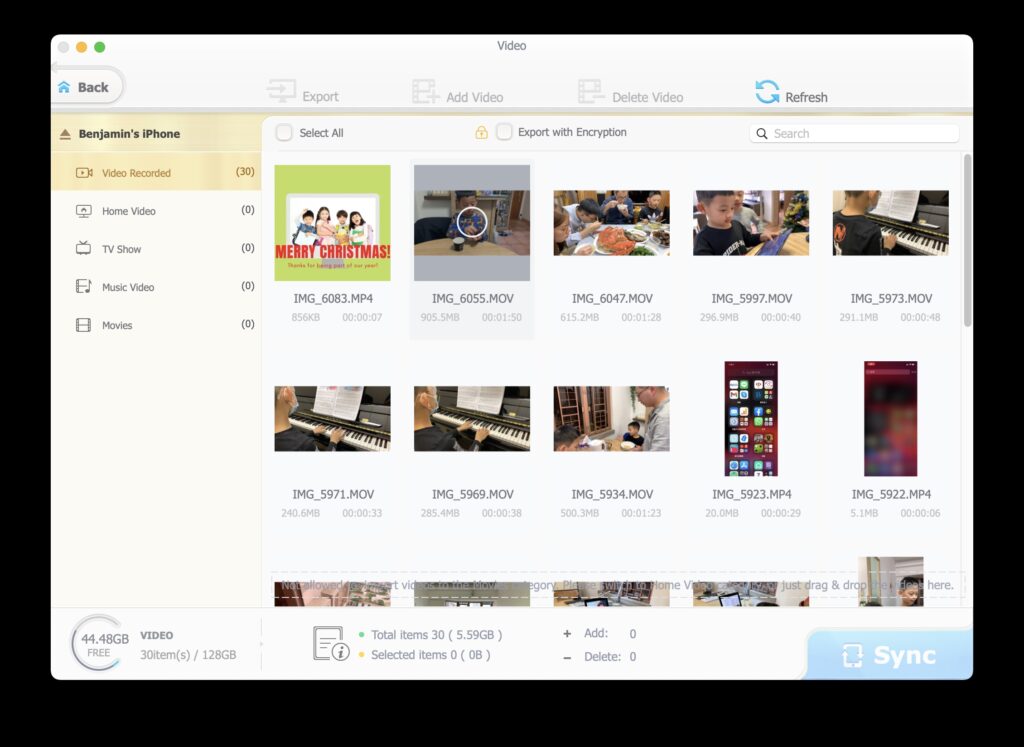Select the TV Show category
This screenshot has height=747, width=1024.
121,249
